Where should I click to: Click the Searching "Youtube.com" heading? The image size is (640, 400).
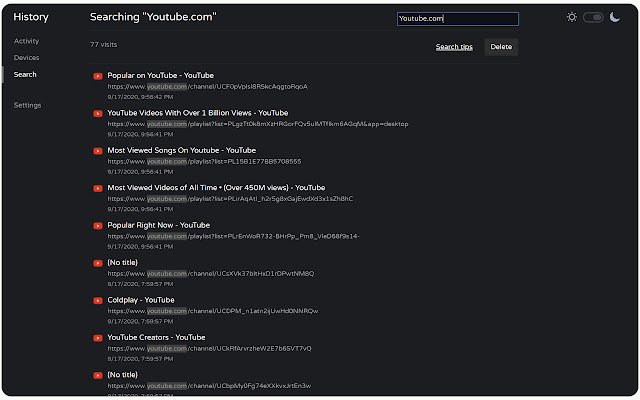[x=153, y=17]
